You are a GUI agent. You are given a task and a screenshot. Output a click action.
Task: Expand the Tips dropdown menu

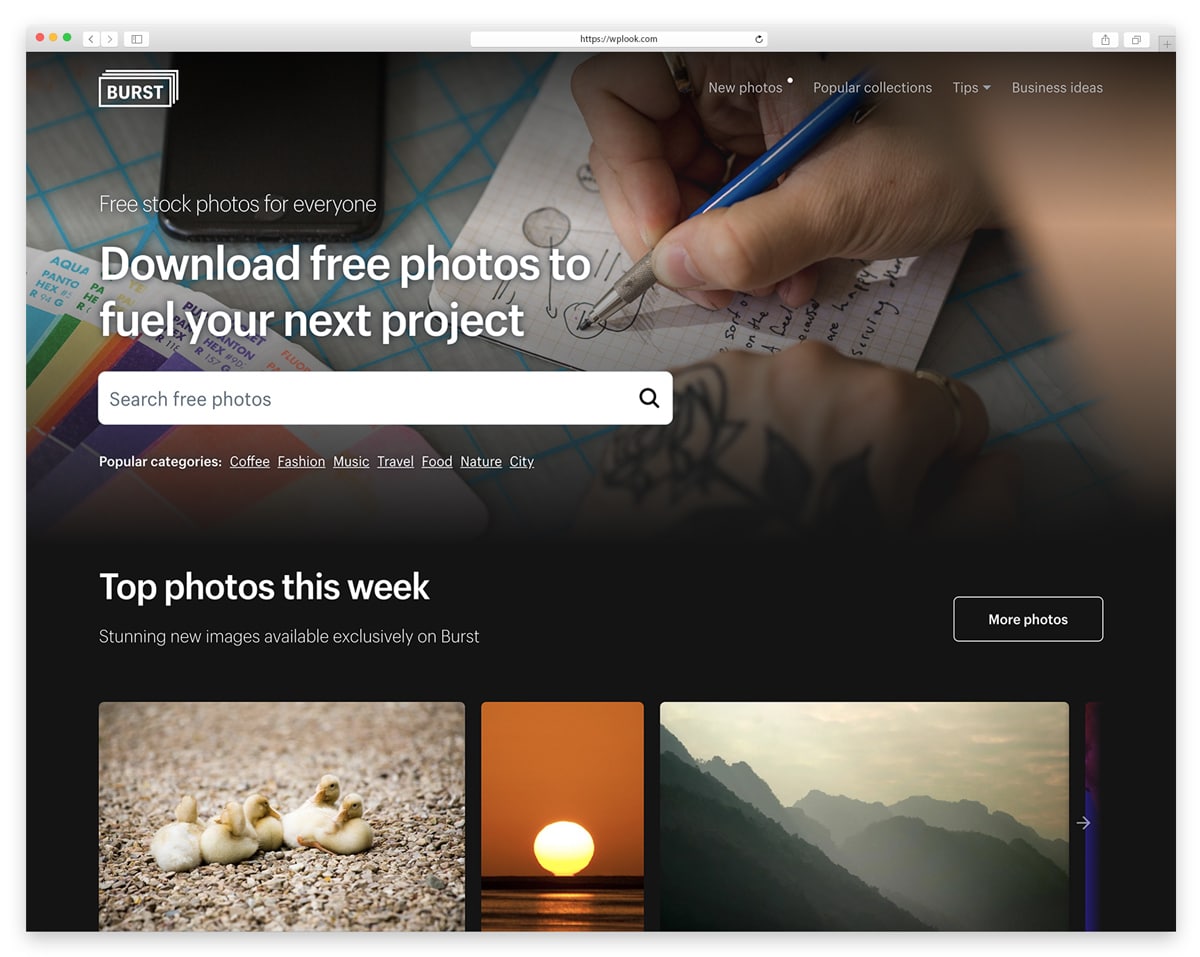click(x=971, y=88)
